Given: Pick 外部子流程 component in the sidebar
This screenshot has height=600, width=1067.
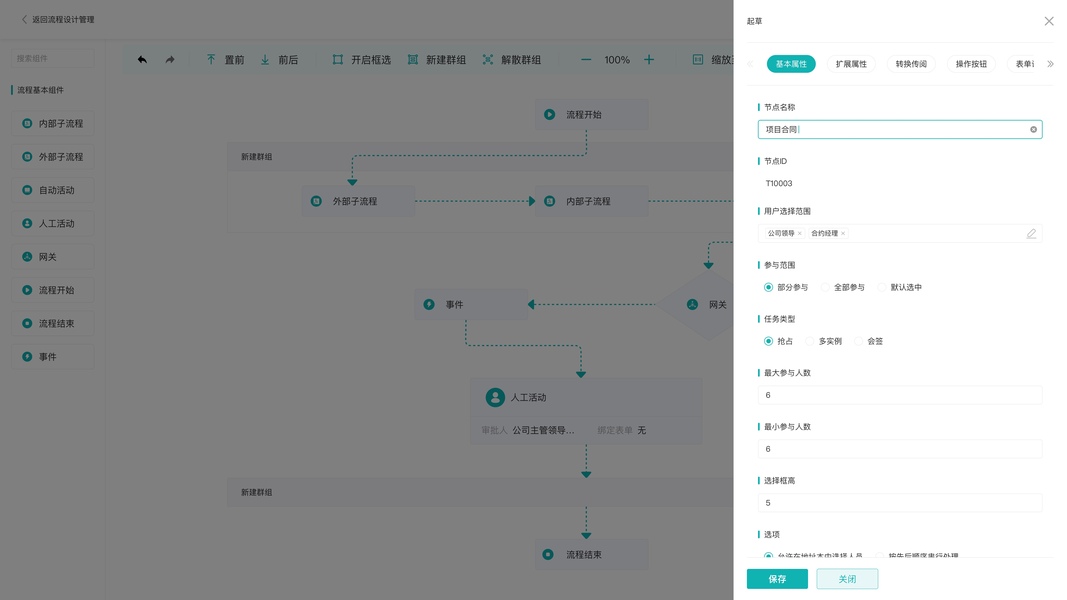Looking at the screenshot, I should coord(52,157).
